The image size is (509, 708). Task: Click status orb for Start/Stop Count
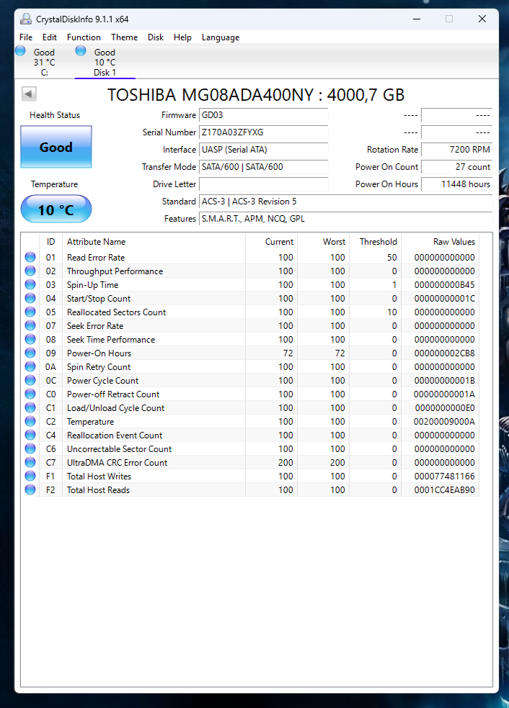pos(30,298)
